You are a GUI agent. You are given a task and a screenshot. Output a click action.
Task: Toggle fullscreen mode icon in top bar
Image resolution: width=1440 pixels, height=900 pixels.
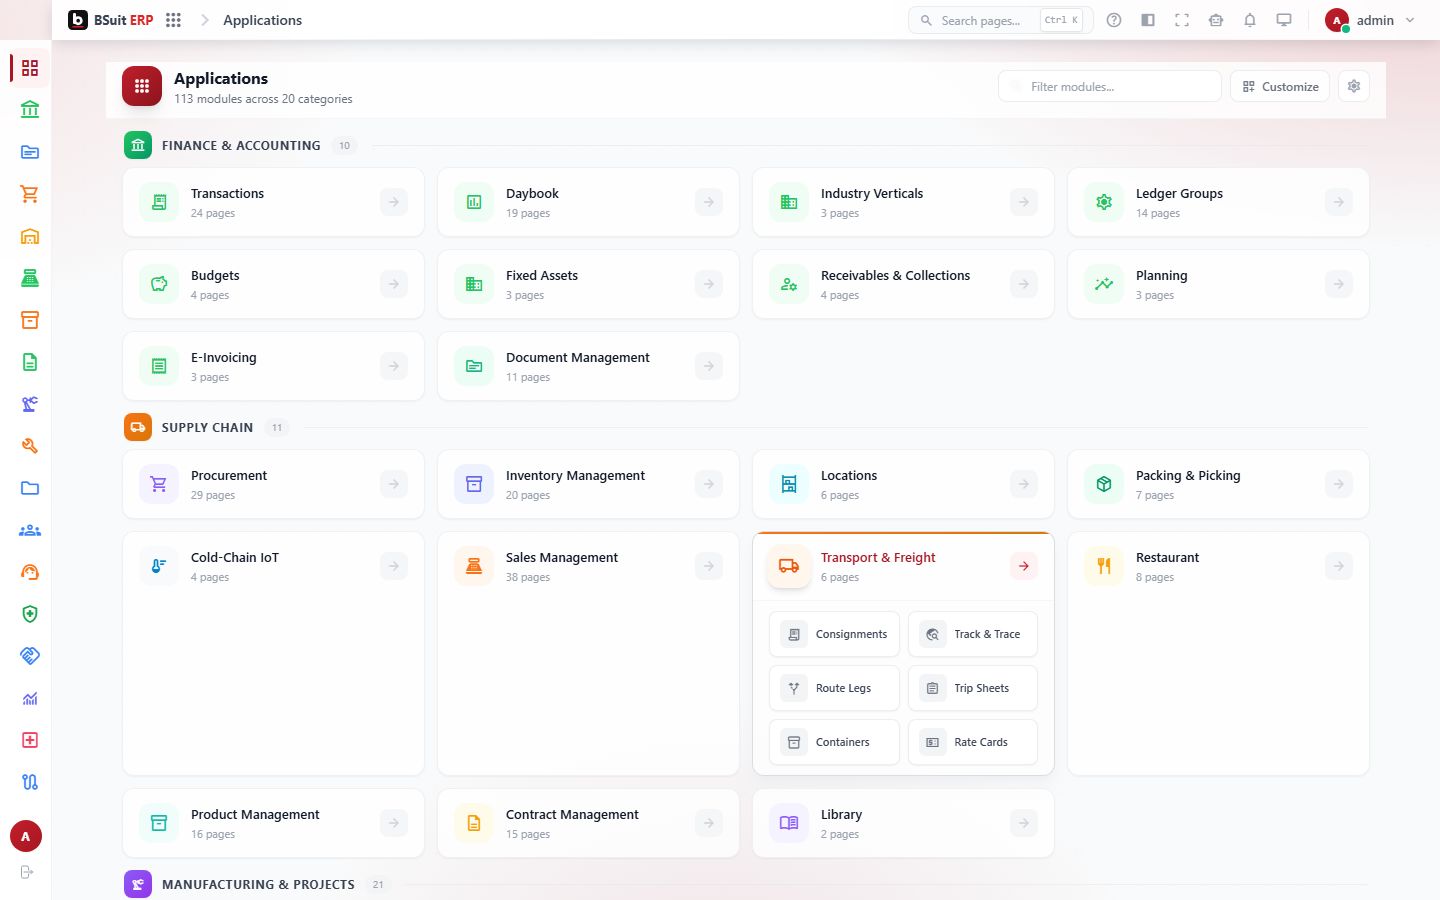1182,20
